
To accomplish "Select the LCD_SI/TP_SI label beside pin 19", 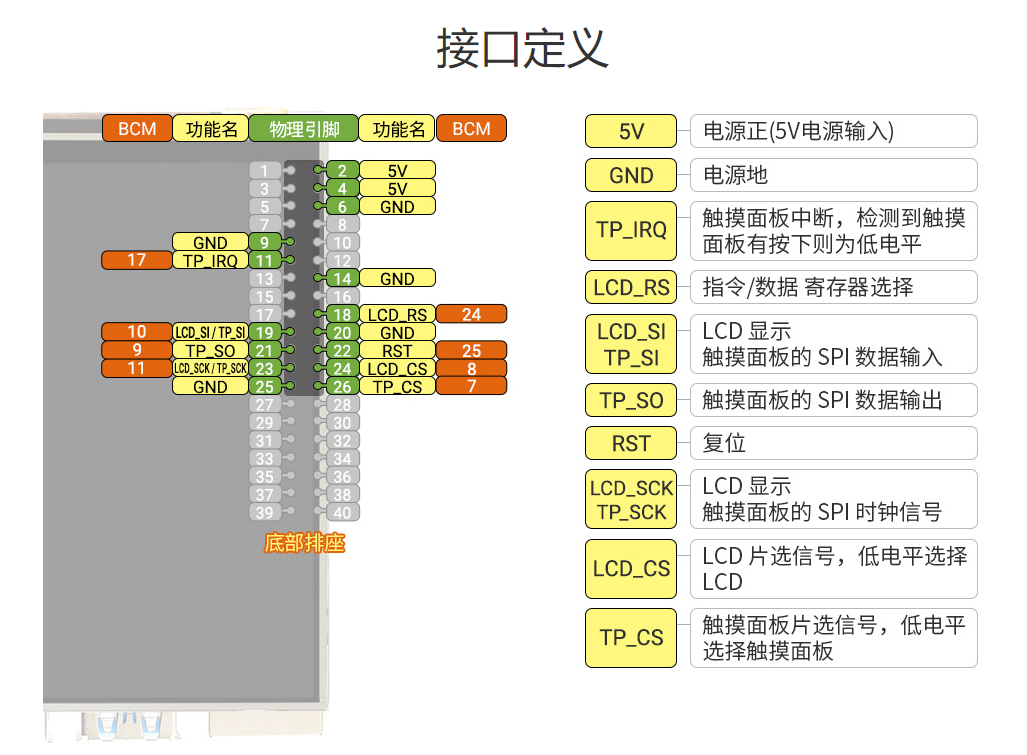I will point(210,332).
